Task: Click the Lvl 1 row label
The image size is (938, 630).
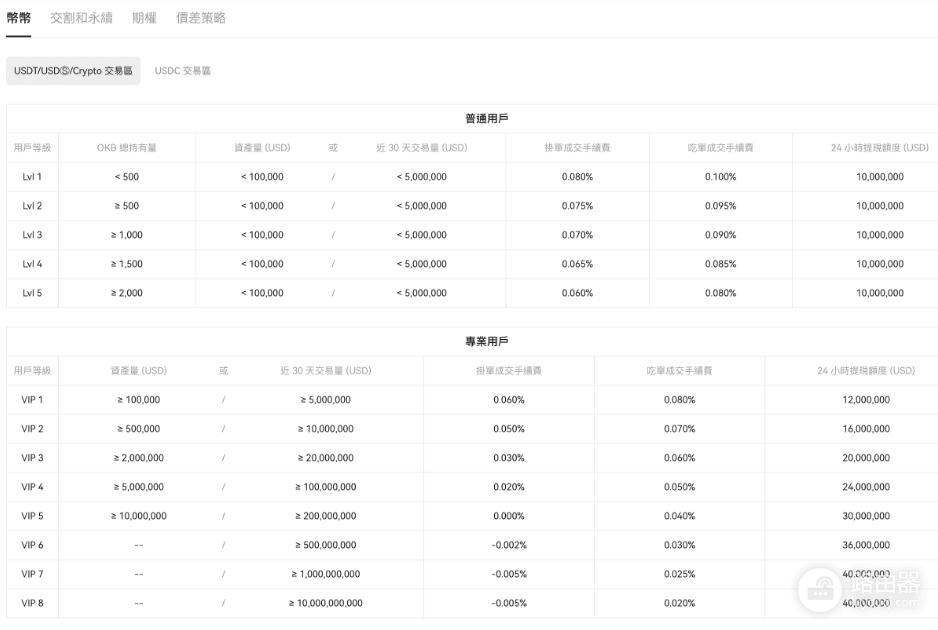Action: [x=32, y=176]
